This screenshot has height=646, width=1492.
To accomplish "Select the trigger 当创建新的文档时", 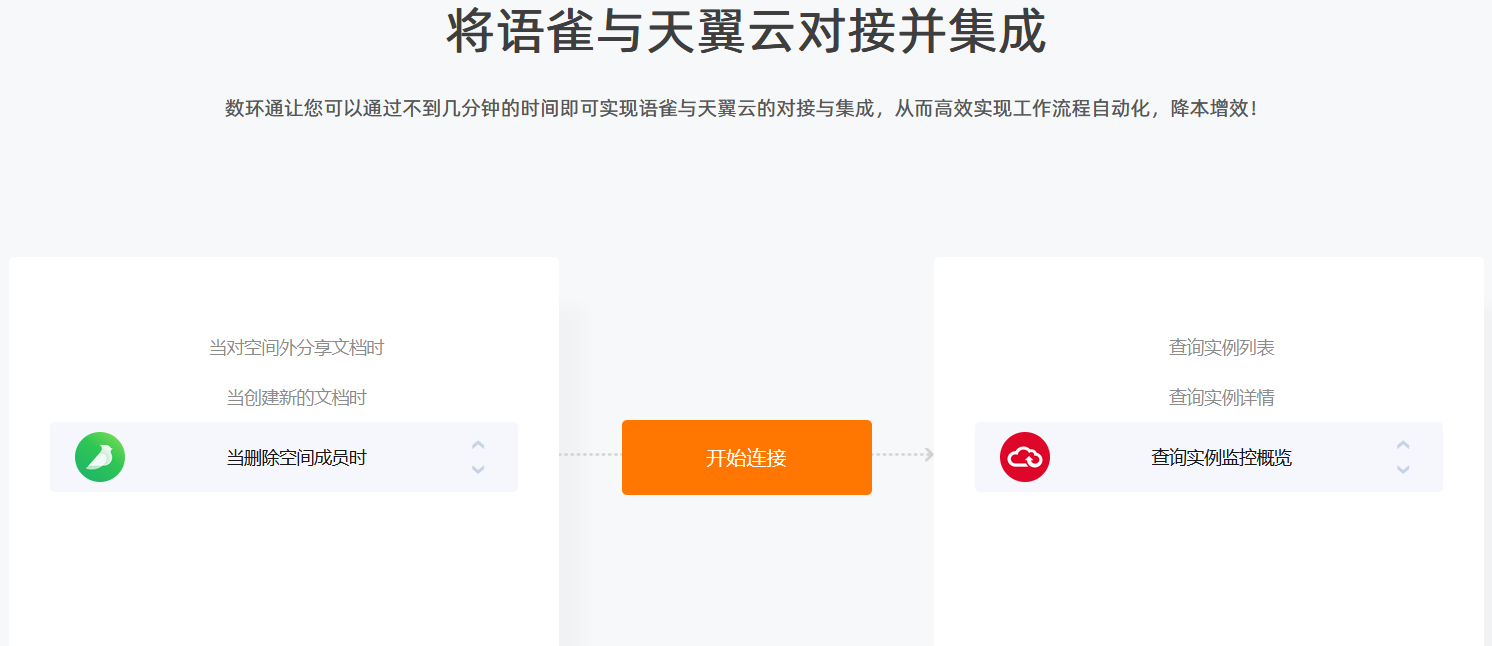I will 296,398.
